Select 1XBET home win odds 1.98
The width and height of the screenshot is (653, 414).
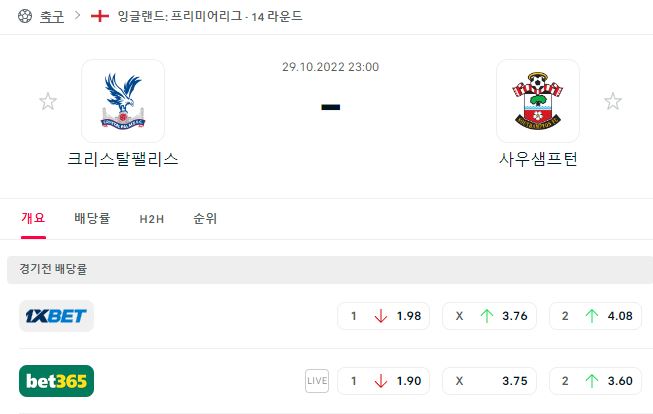[383, 316]
